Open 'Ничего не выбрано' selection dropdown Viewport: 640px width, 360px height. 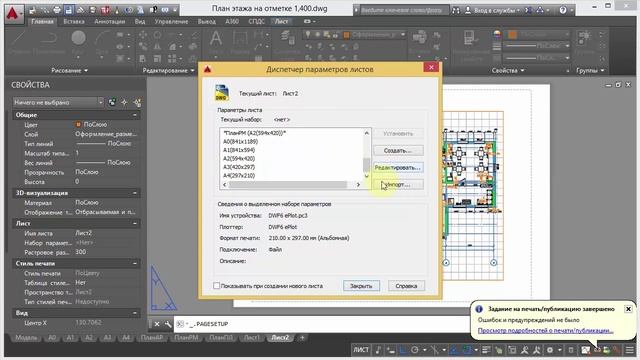pyautogui.click(x=58, y=102)
